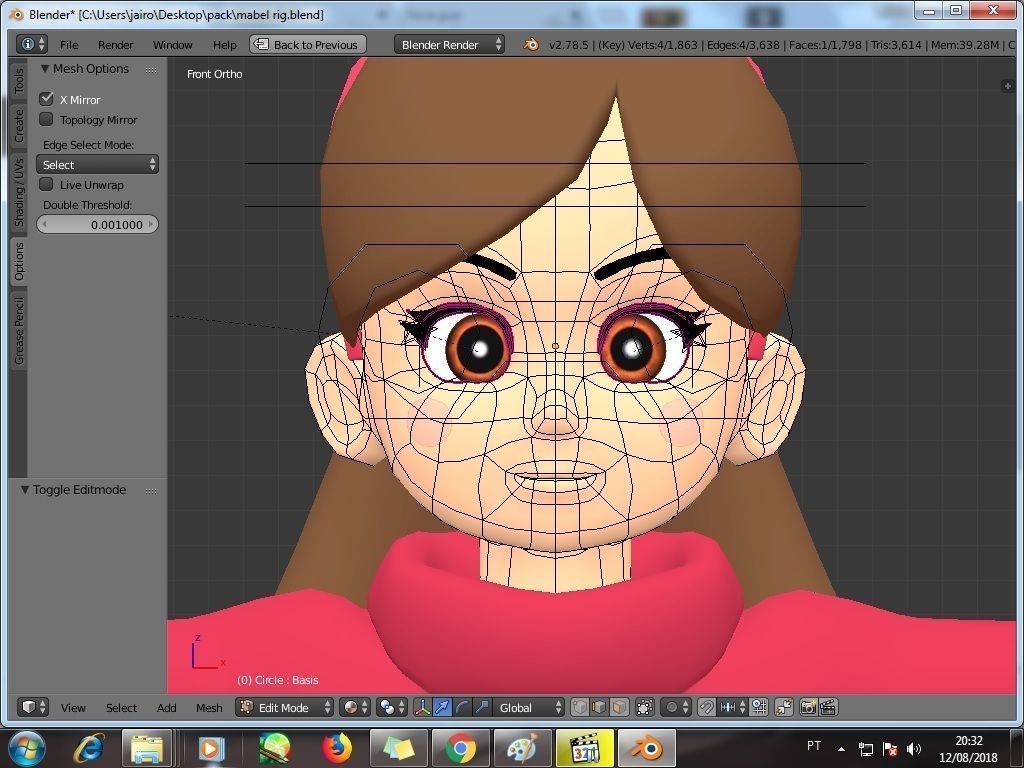Viewport: 1024px width, 768px height.
Task: Open the proportional editing dropdown
Action: click(676, 707)
